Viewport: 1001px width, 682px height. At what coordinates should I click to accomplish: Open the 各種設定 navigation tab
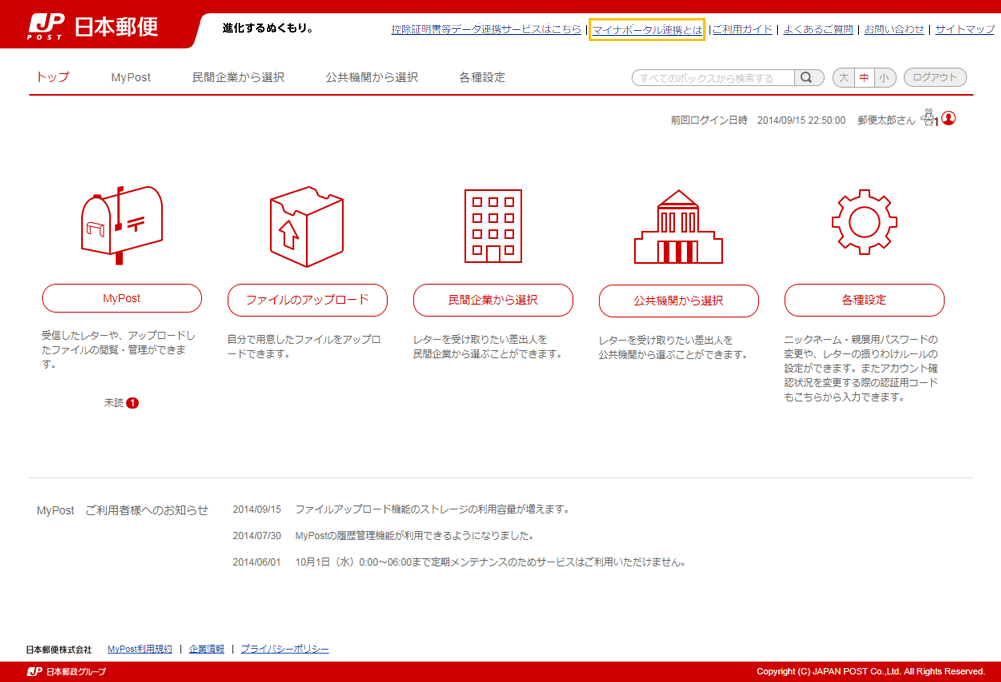(482, 77)
